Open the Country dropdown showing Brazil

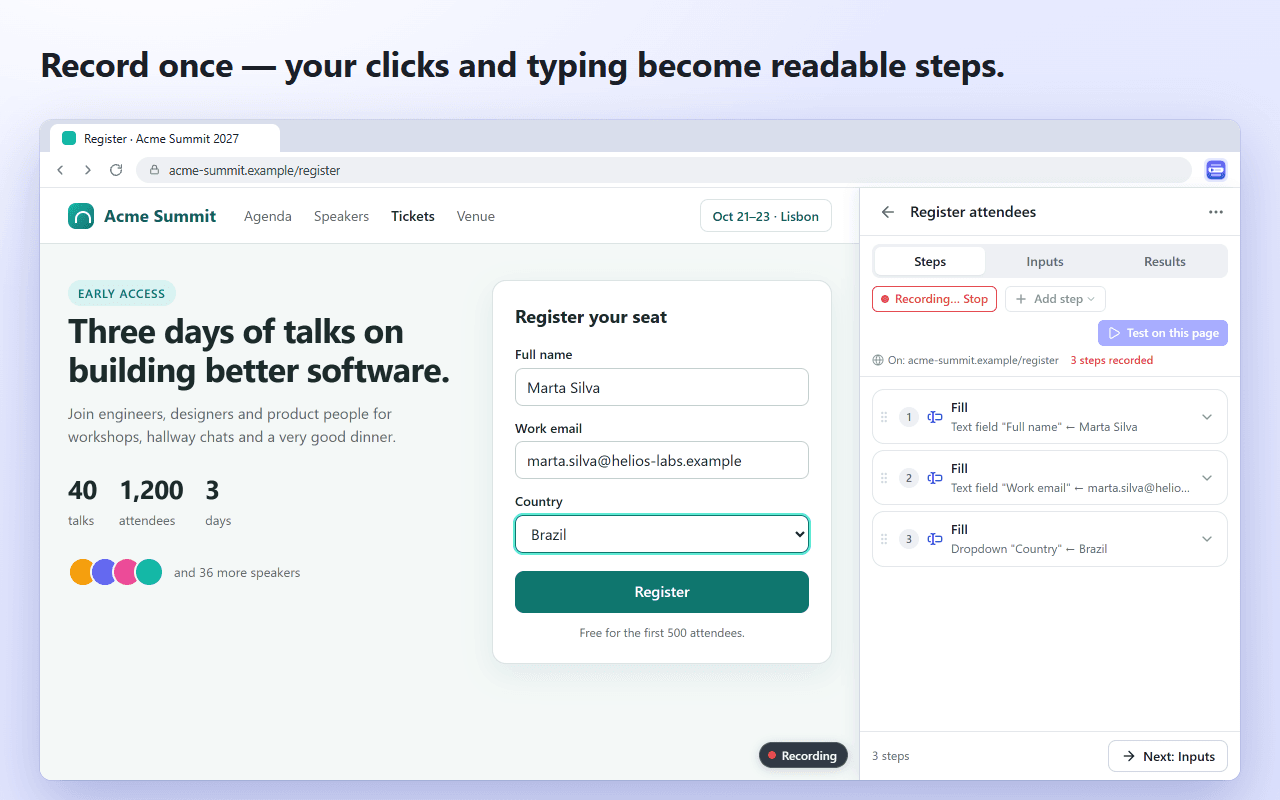(x=662, y=534)
